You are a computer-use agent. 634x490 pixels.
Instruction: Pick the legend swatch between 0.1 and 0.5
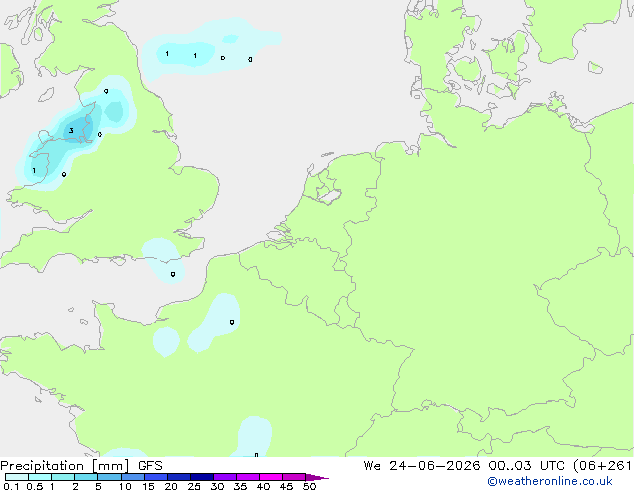point(17,477)
